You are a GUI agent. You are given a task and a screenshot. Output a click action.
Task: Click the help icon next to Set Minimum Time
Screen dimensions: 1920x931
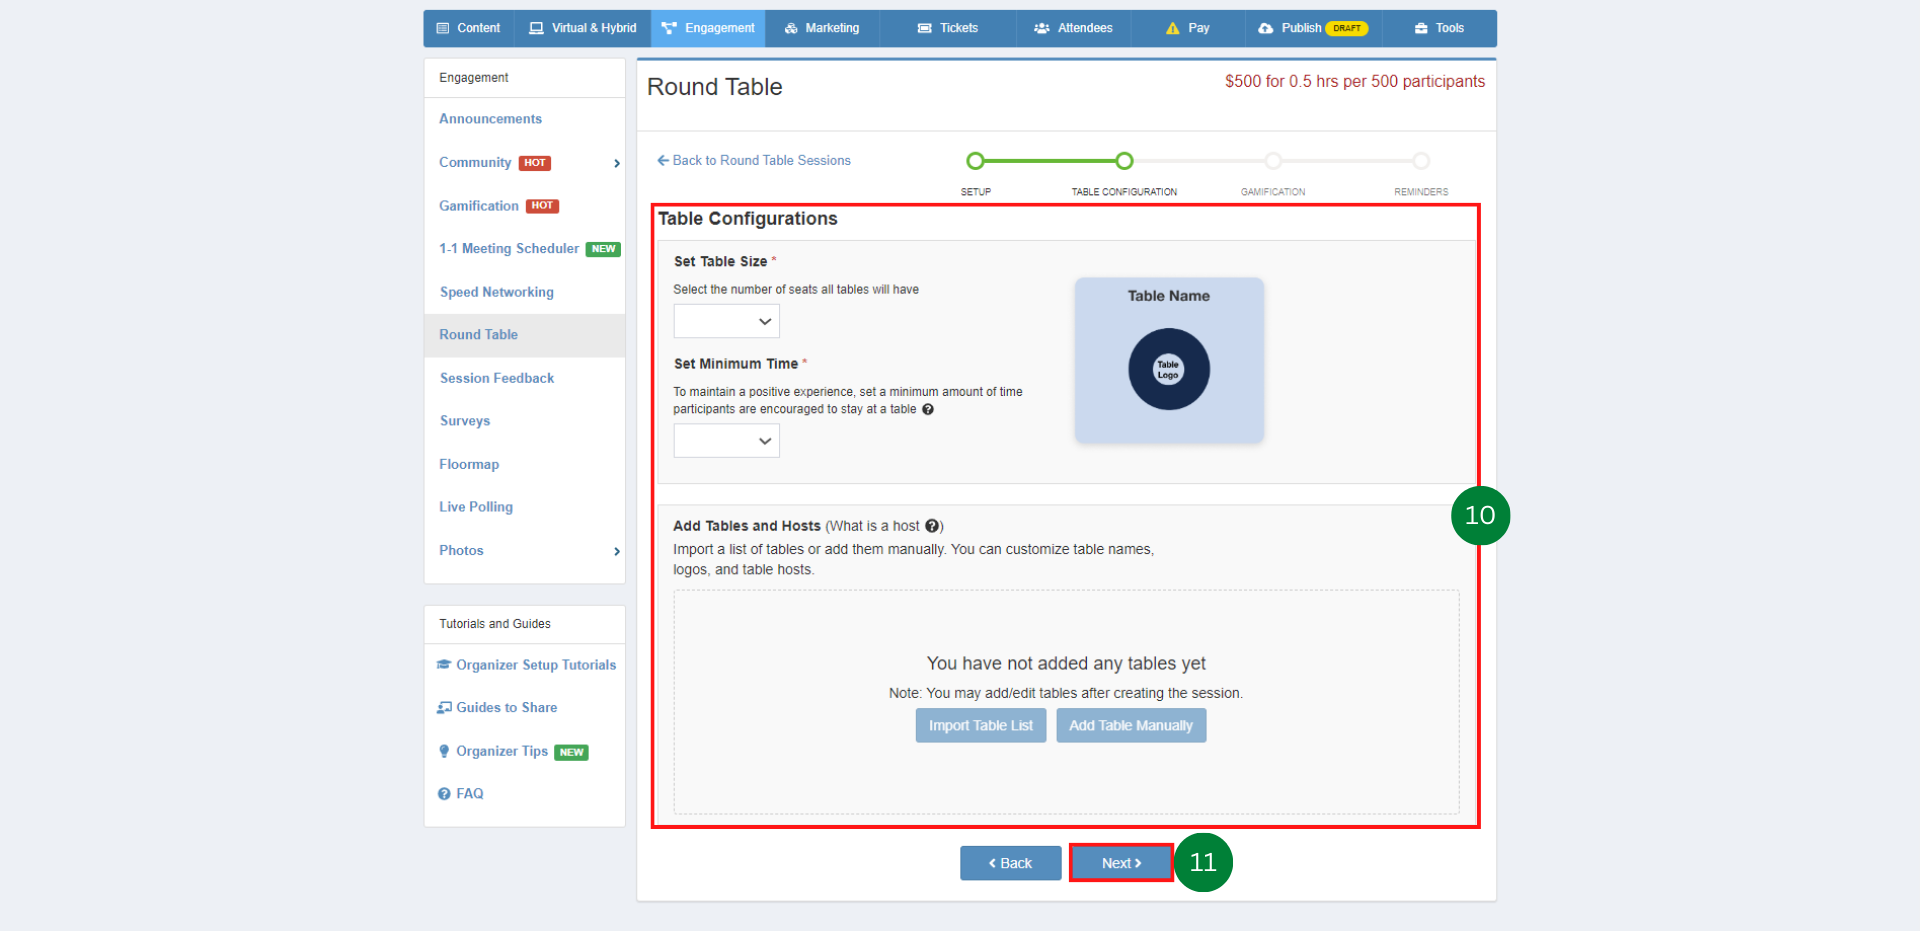click(x=928, y=409)
